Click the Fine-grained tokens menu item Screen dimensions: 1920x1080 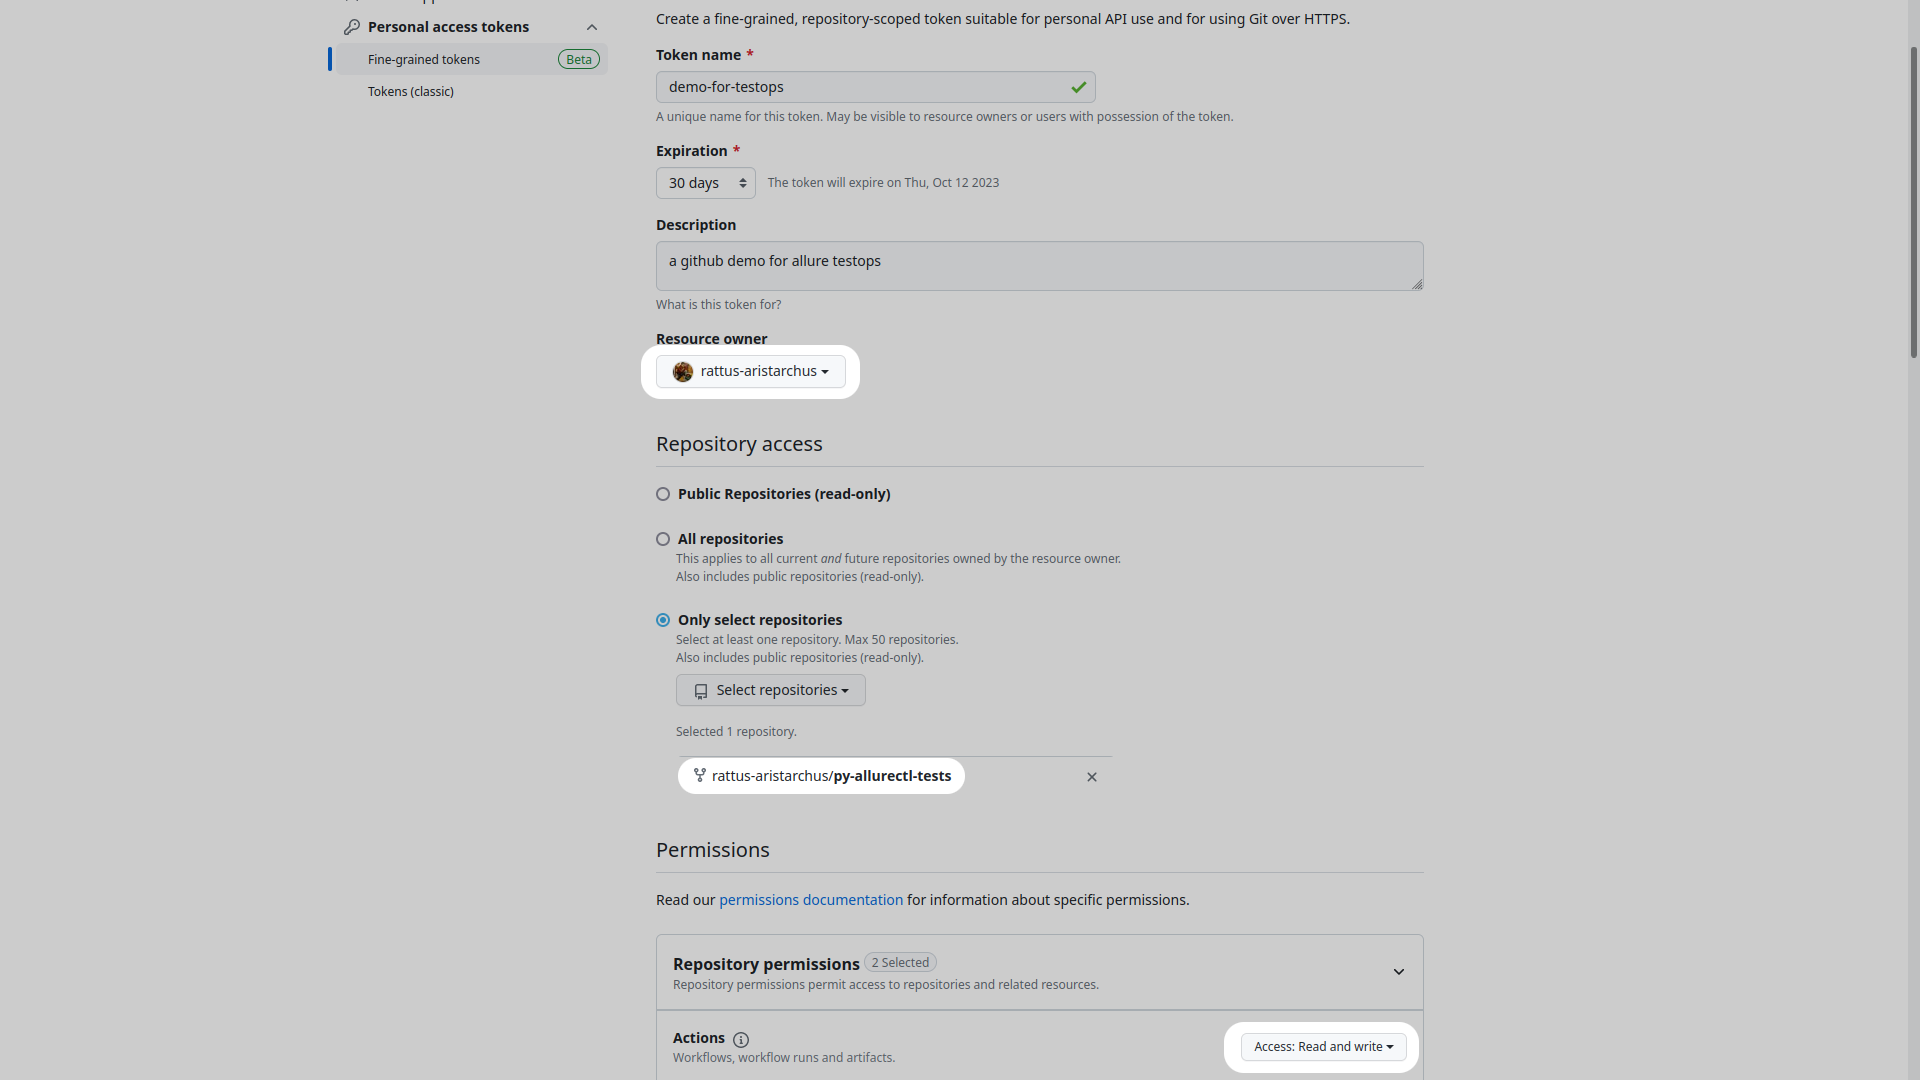tap(422, 58)
